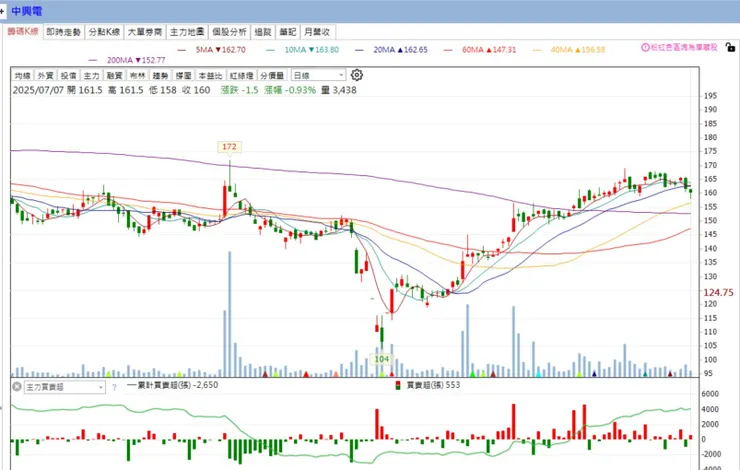Click the 紅綠燈 toolbar button
The image size is (740, 470).
point(241,76)
